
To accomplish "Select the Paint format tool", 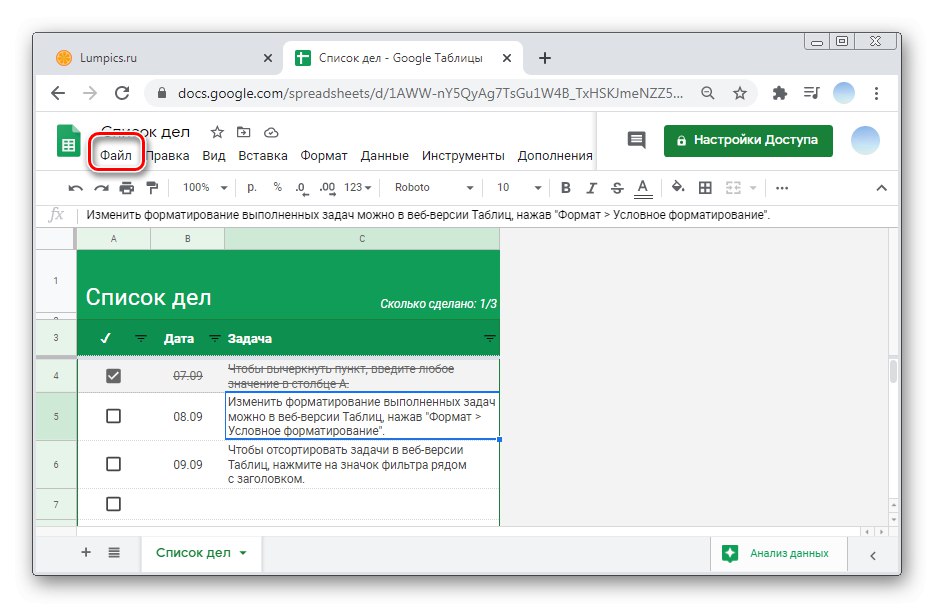I will [x=152, y=188].
